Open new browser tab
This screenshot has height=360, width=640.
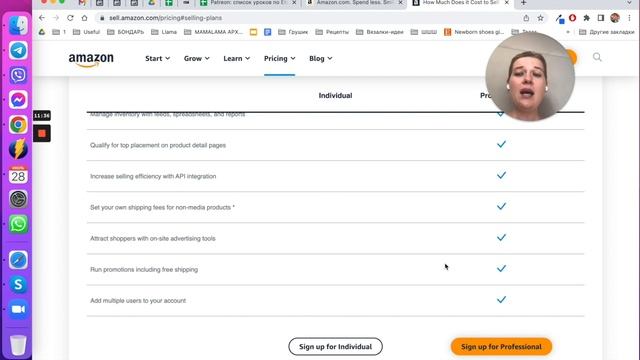(x=524, y=3)
